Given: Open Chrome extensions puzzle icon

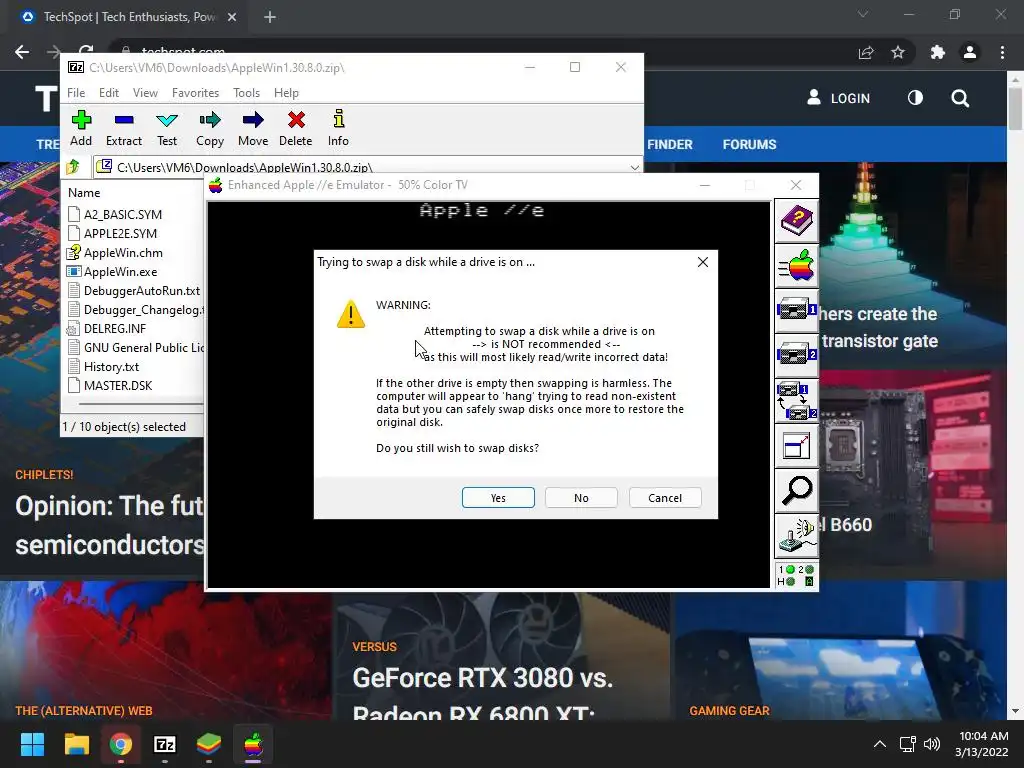Looking at the screenshot, I should pos(938,52).
